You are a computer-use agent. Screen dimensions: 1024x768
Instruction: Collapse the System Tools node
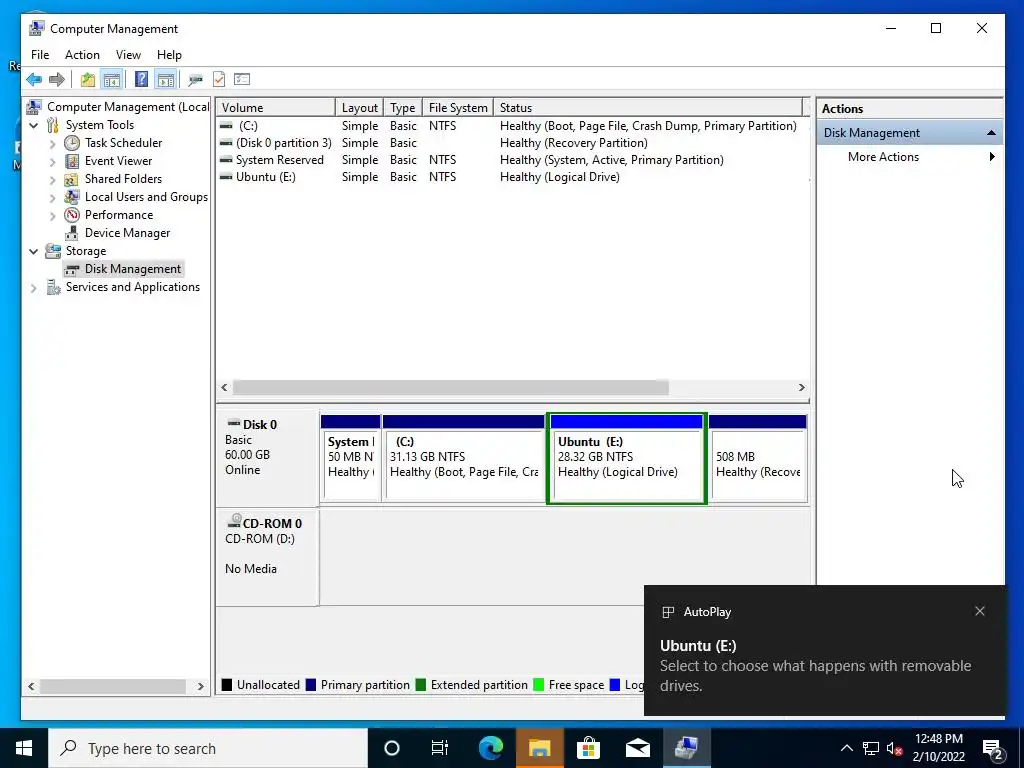(x=34, y=125)
